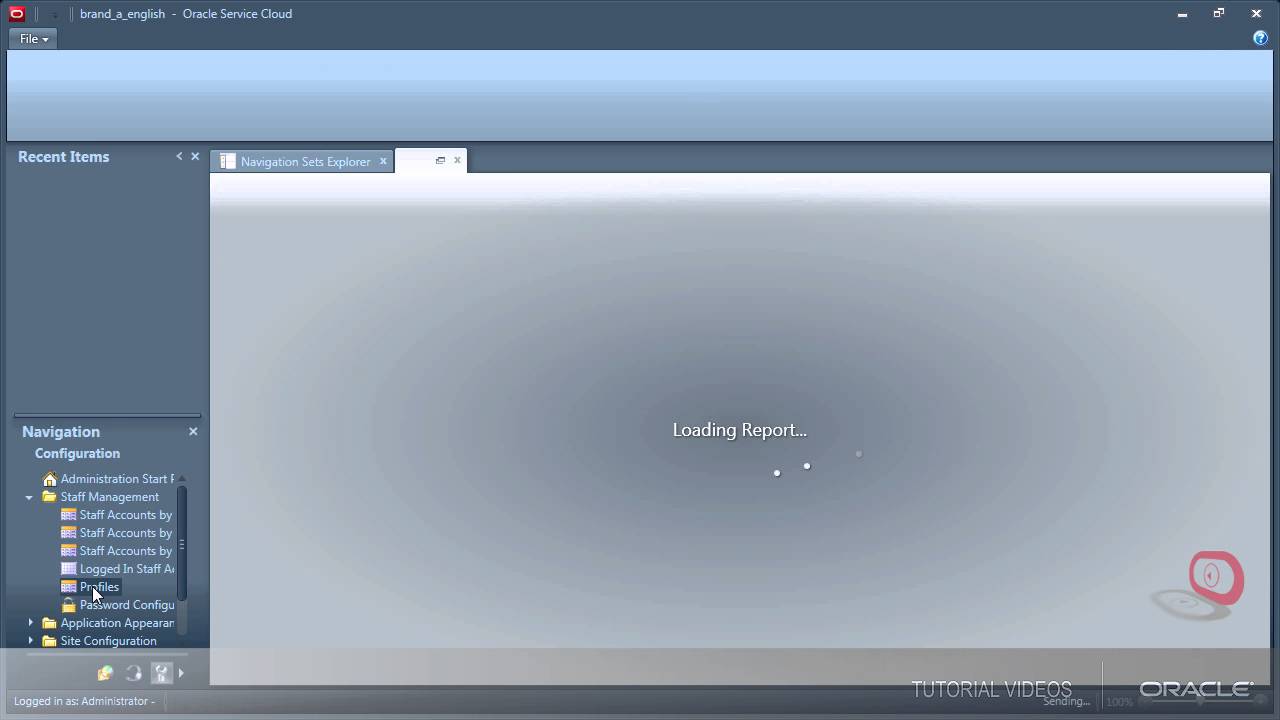Collapse the Staff Management folder arrow

click(29, 497)
